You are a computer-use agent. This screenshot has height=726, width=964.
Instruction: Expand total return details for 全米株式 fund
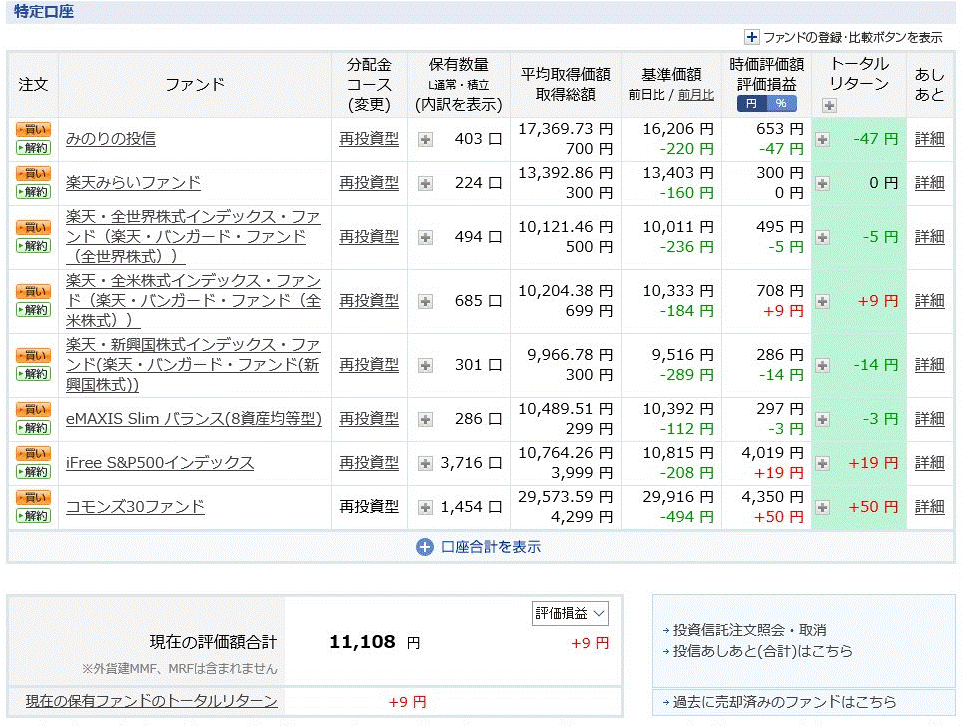click(823, 301)
